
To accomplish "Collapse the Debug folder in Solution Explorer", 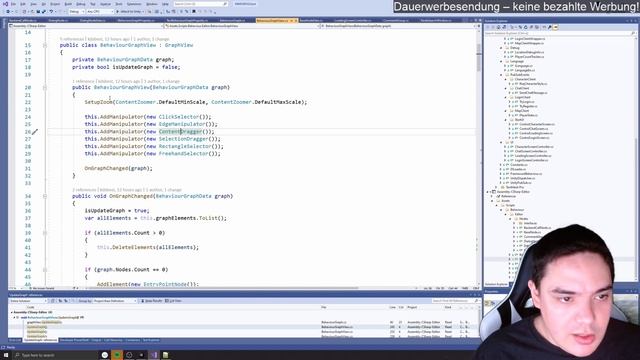I will [501, 48].
